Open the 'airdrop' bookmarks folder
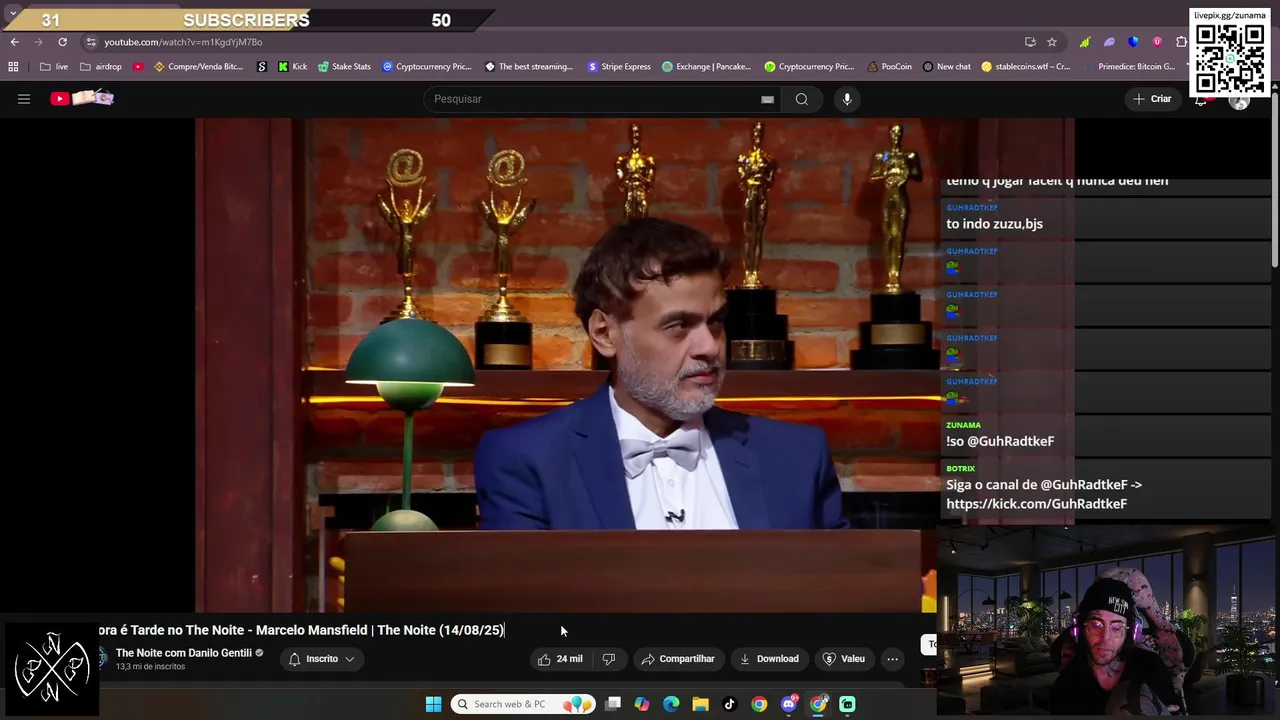1280x720 pixels. [101, 67]
